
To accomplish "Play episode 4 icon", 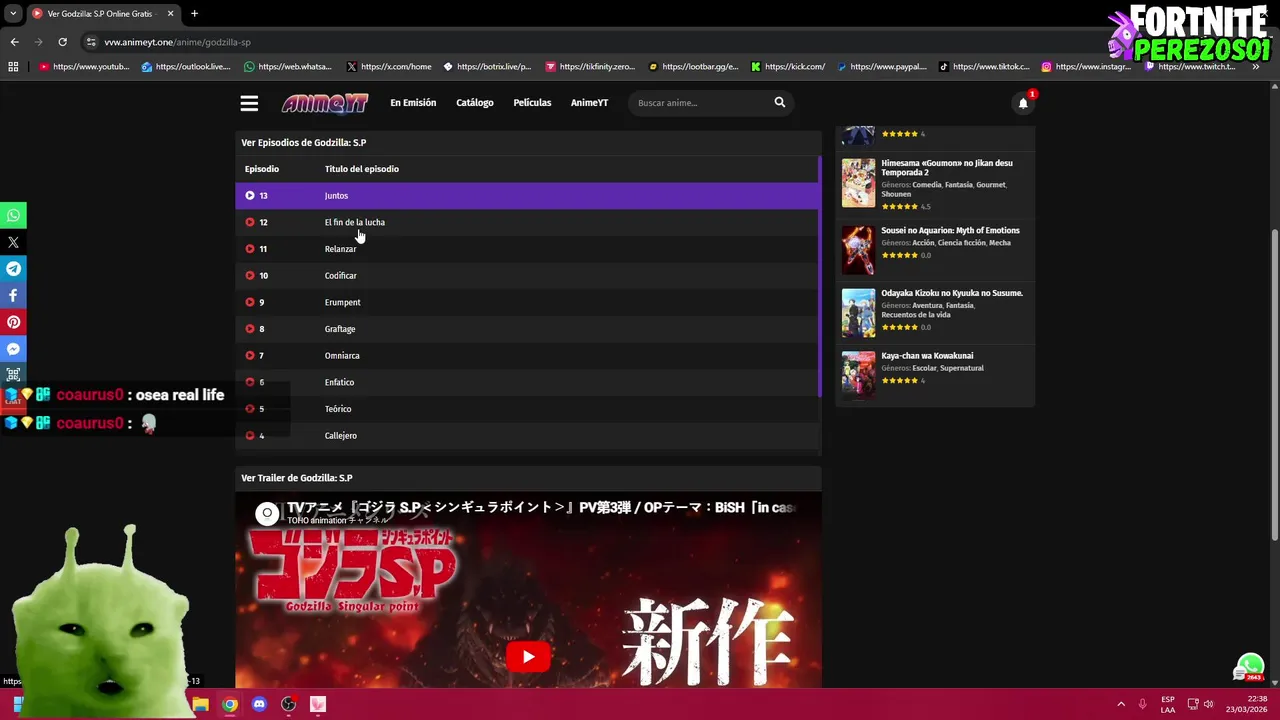I will click(x=250, y=435).
